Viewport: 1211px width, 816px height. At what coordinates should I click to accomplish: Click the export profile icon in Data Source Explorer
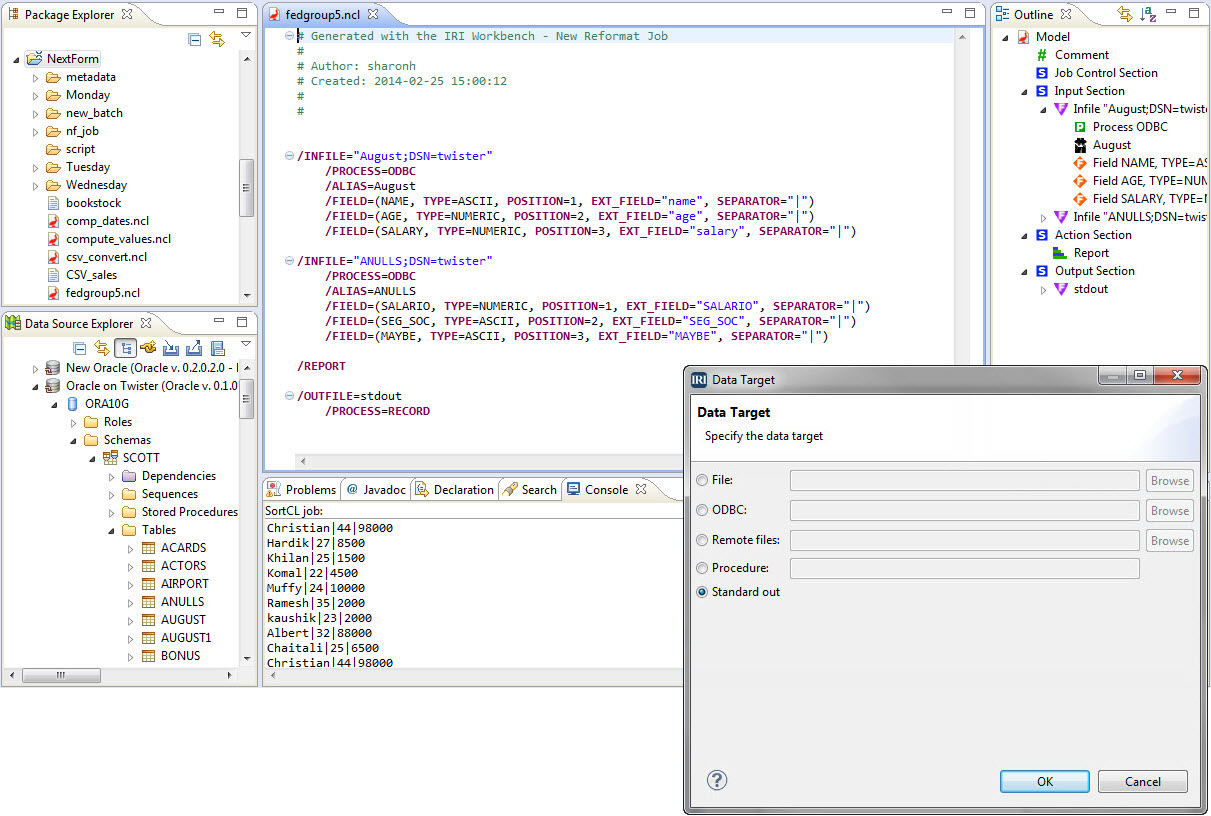192,347
